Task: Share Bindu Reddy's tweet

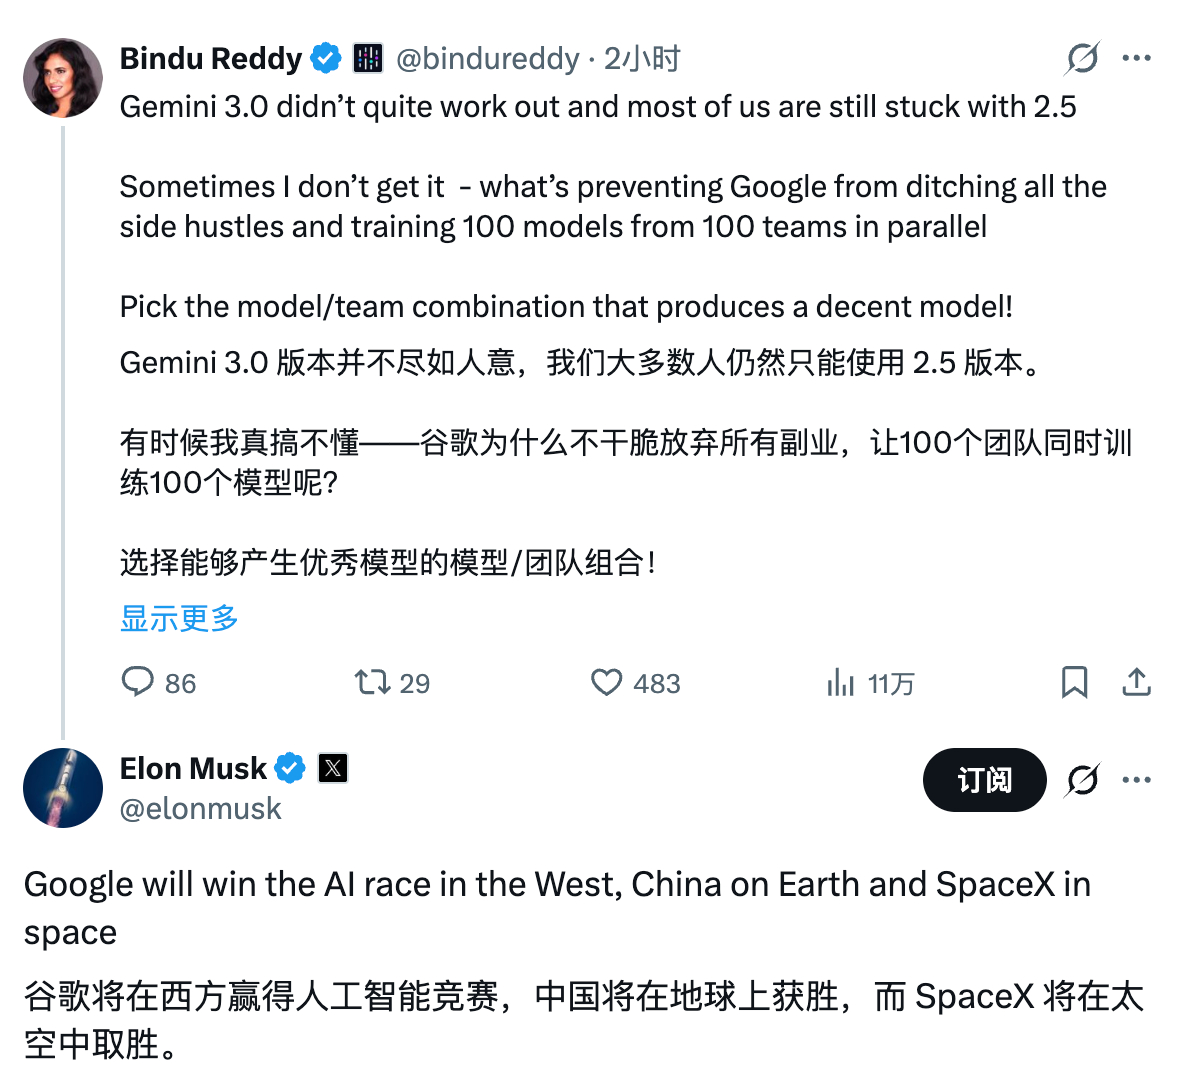Action: tap(1136, 683)
